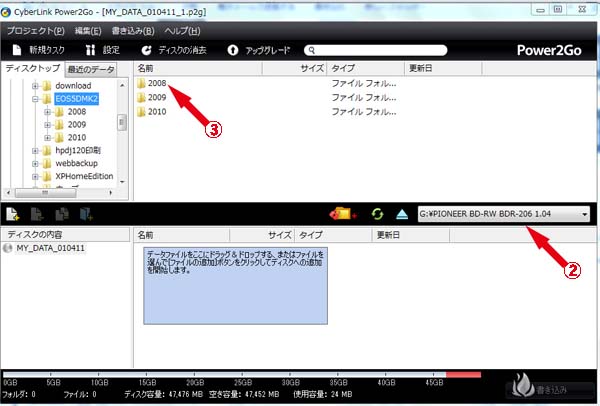This screenshot has width=600, height=406.
Task: Expand the webbackup folder node
Action: (x=35, y=163)
